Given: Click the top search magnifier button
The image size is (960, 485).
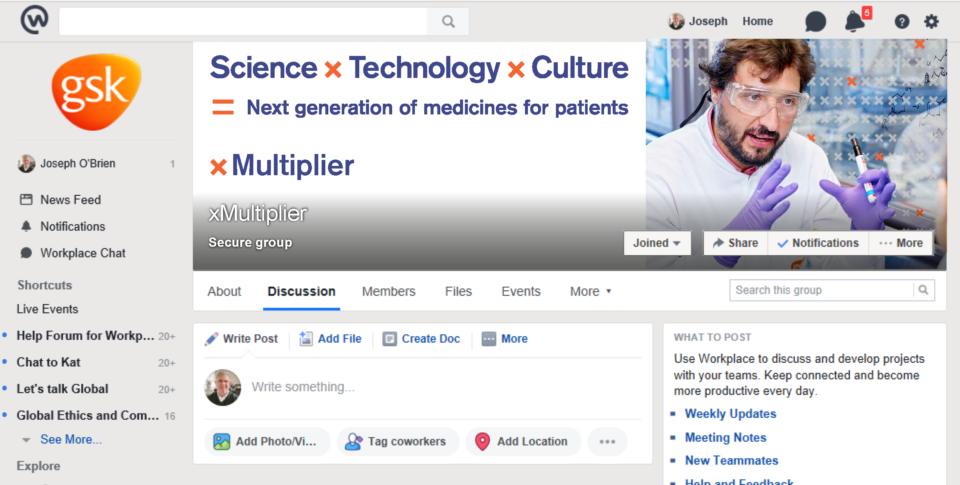Looking at the screenshot, I should coord(448,21).
